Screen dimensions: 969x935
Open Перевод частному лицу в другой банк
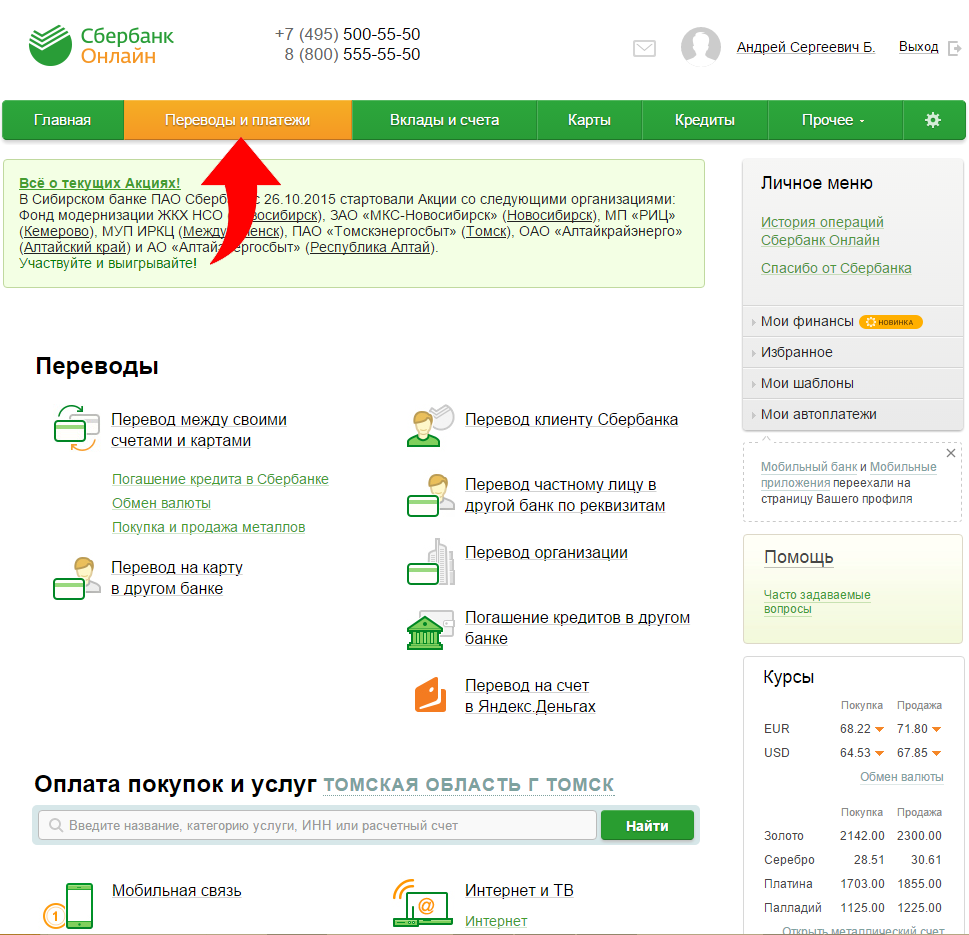click(x=565, y=495)
